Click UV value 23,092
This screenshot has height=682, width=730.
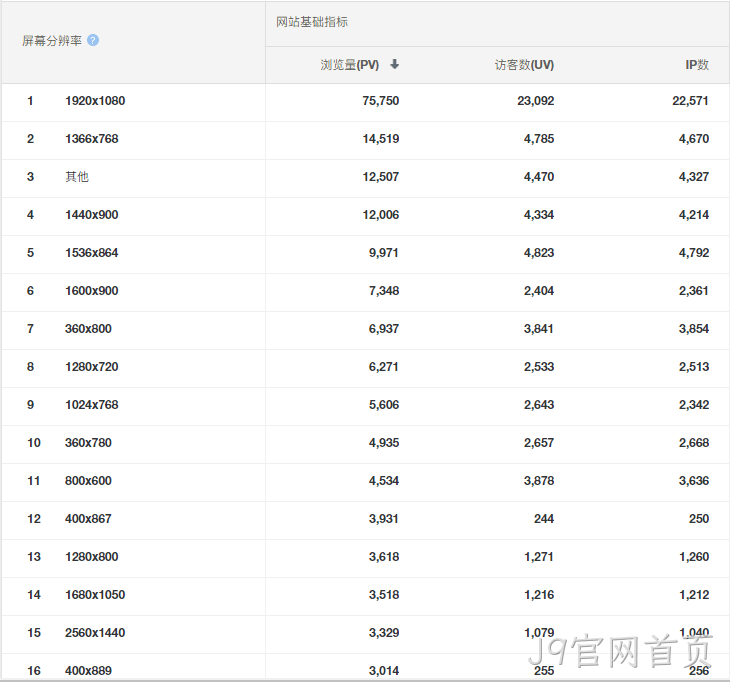coord(536,101)
